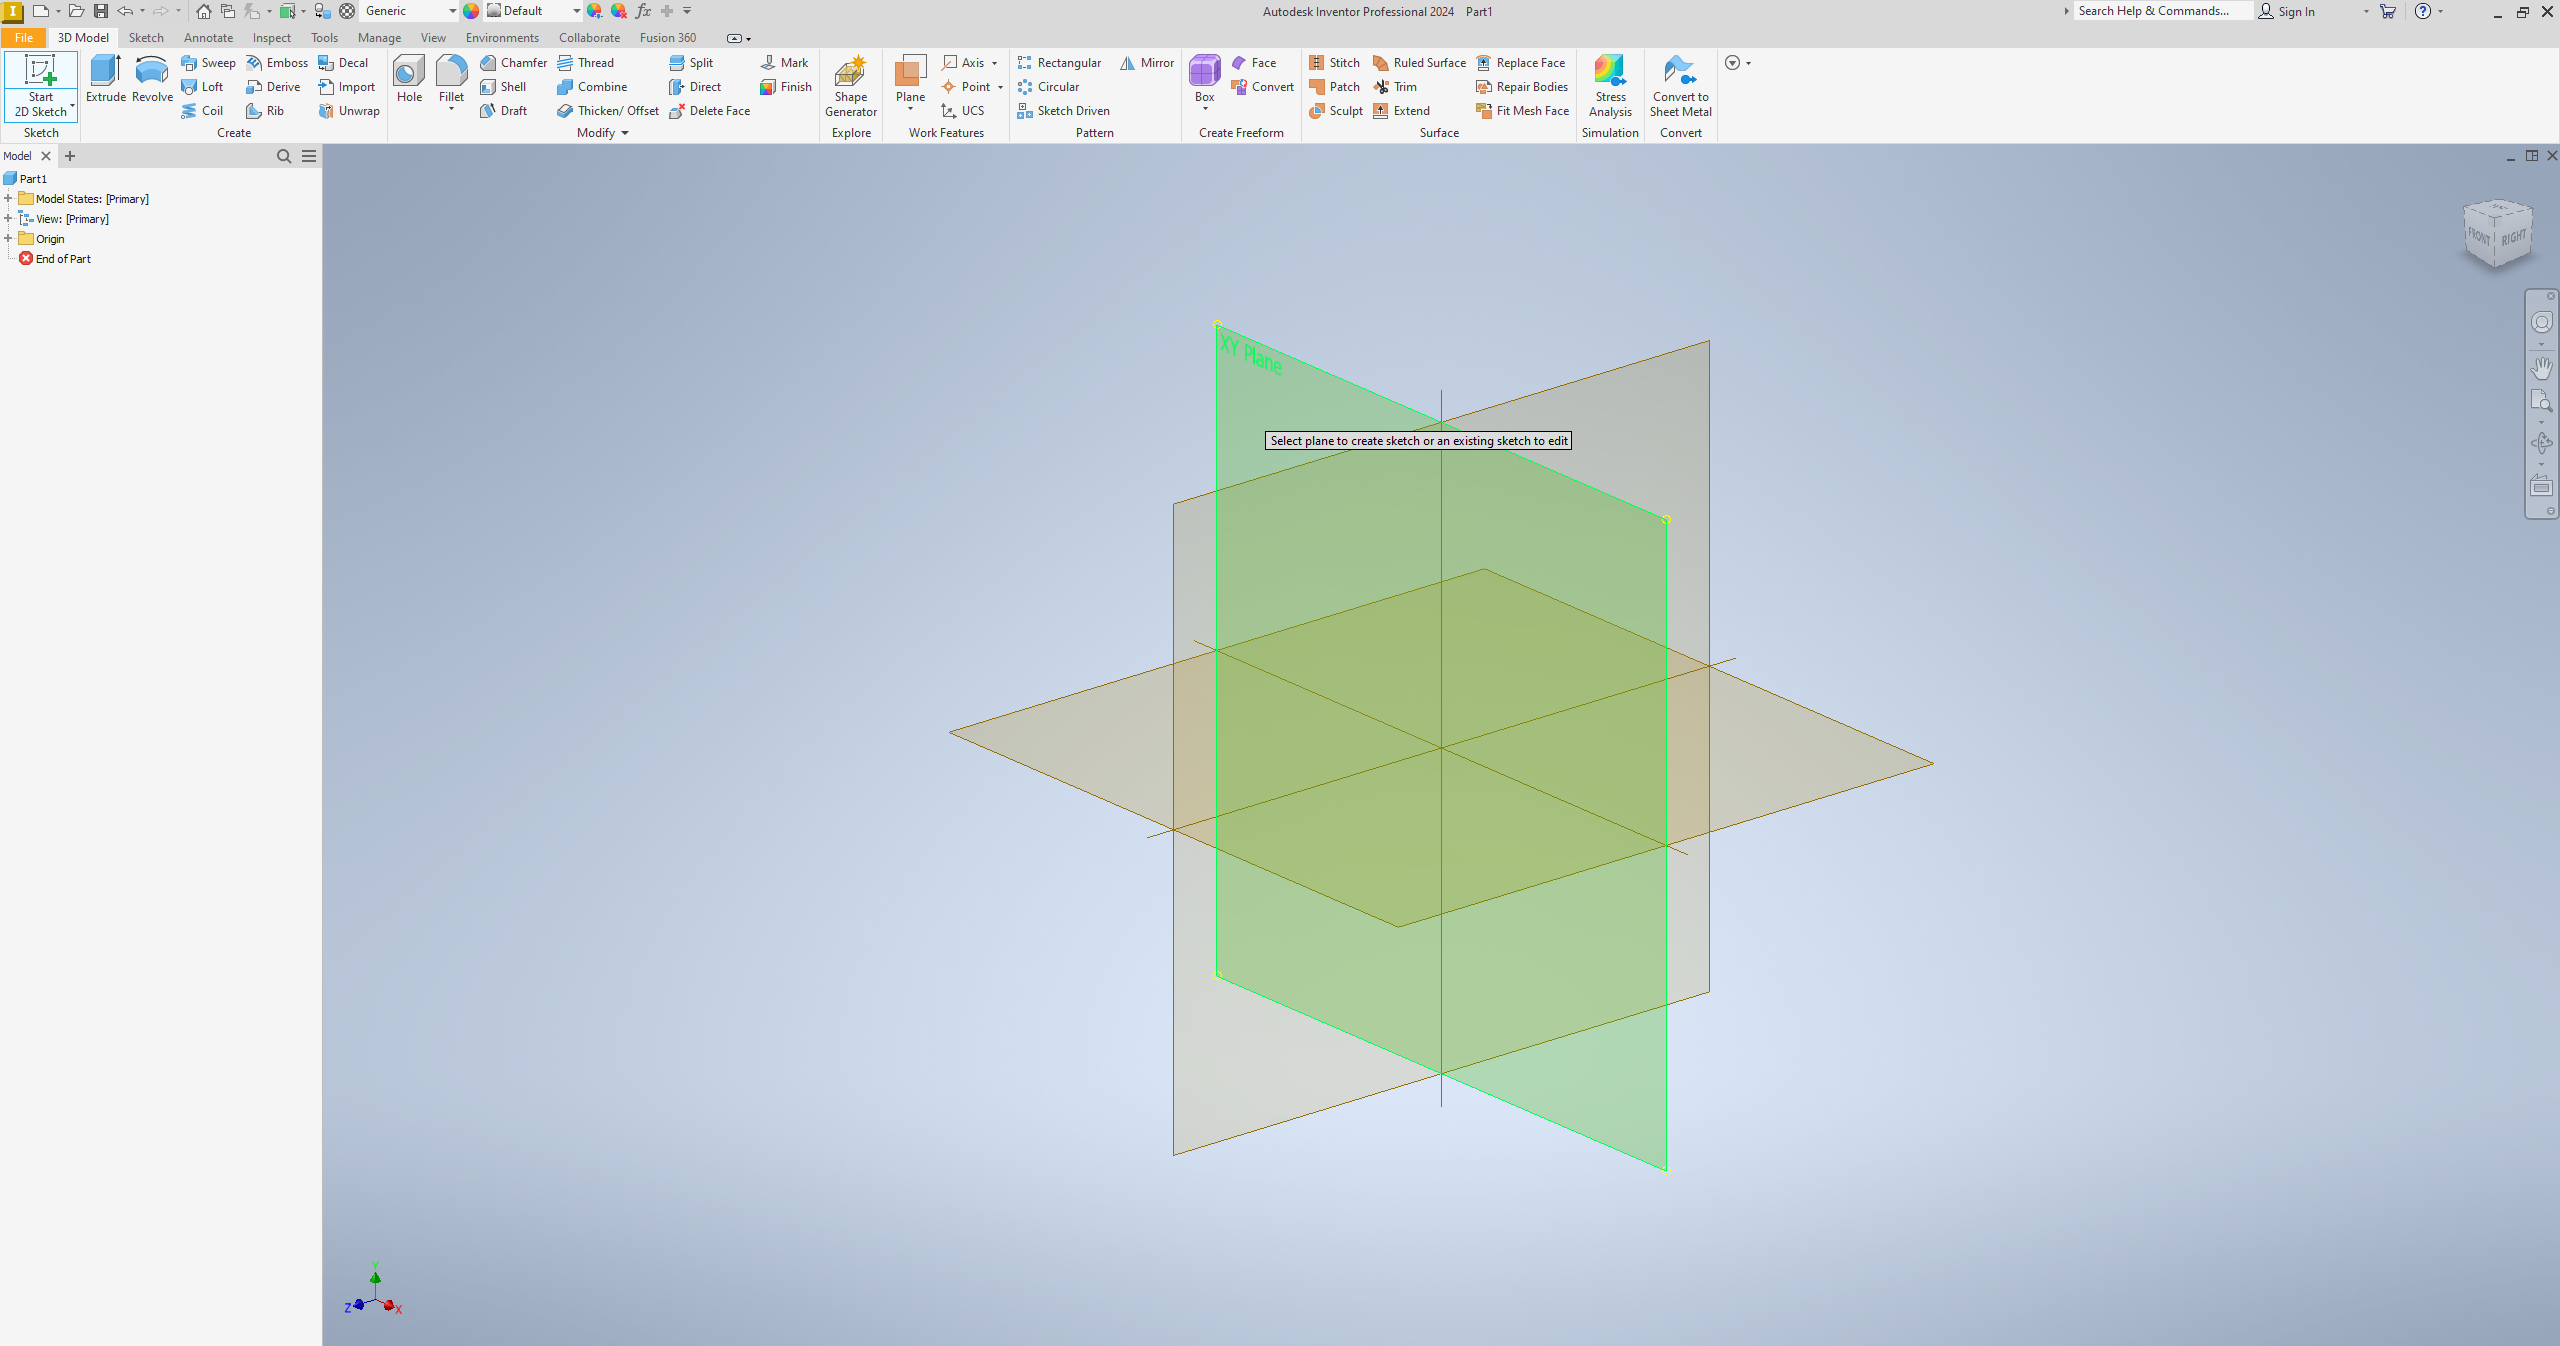Click in Search Help & Commands field
This screenshot has height=1346, width=2560.
(x=2162, y=11)
